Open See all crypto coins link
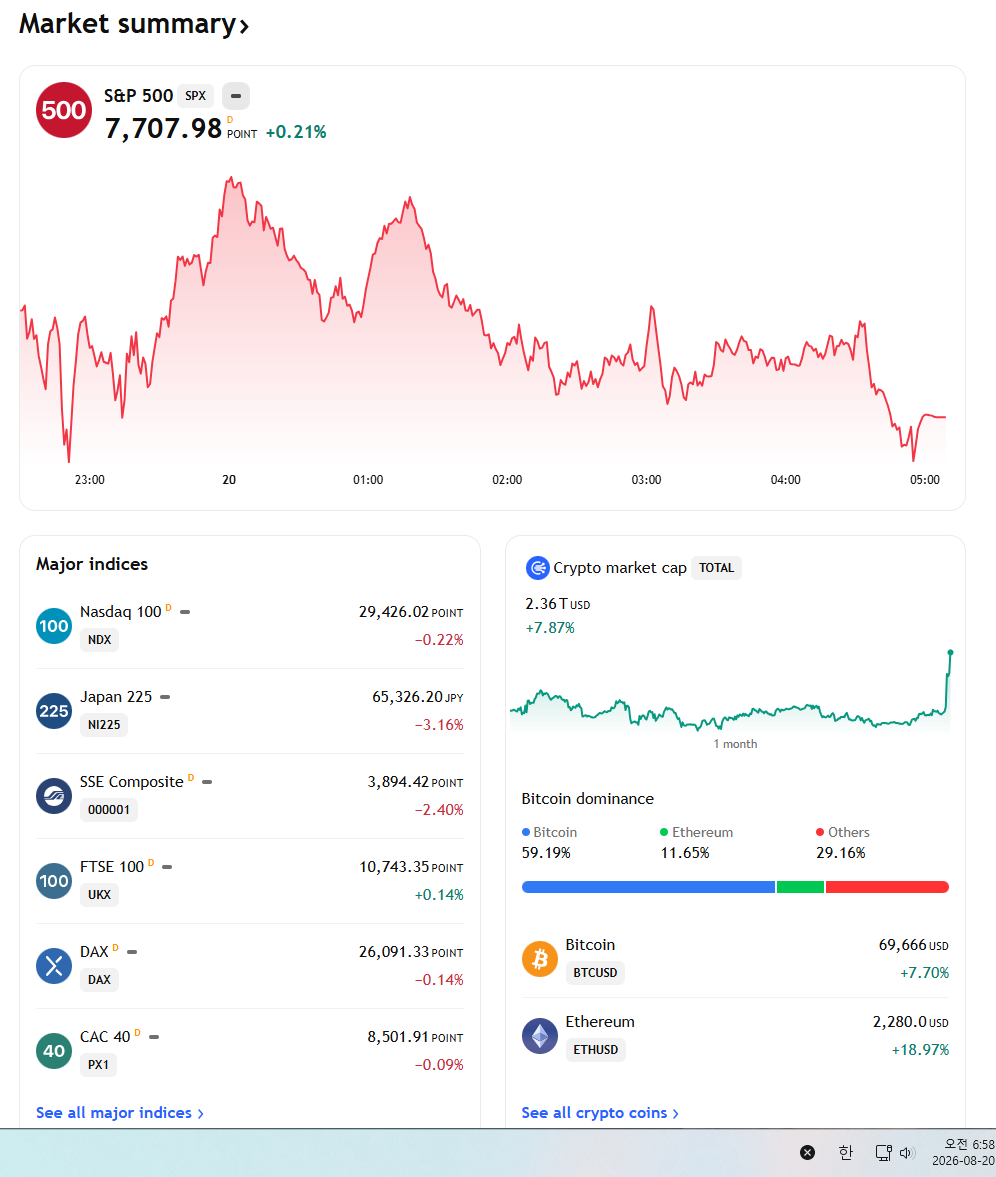996x1177 pixels. [x=600, y=1112]
